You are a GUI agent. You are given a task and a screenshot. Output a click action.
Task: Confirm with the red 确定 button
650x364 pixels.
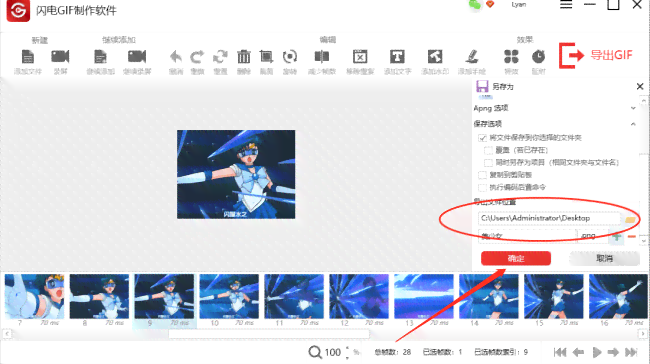coord(516,258)
